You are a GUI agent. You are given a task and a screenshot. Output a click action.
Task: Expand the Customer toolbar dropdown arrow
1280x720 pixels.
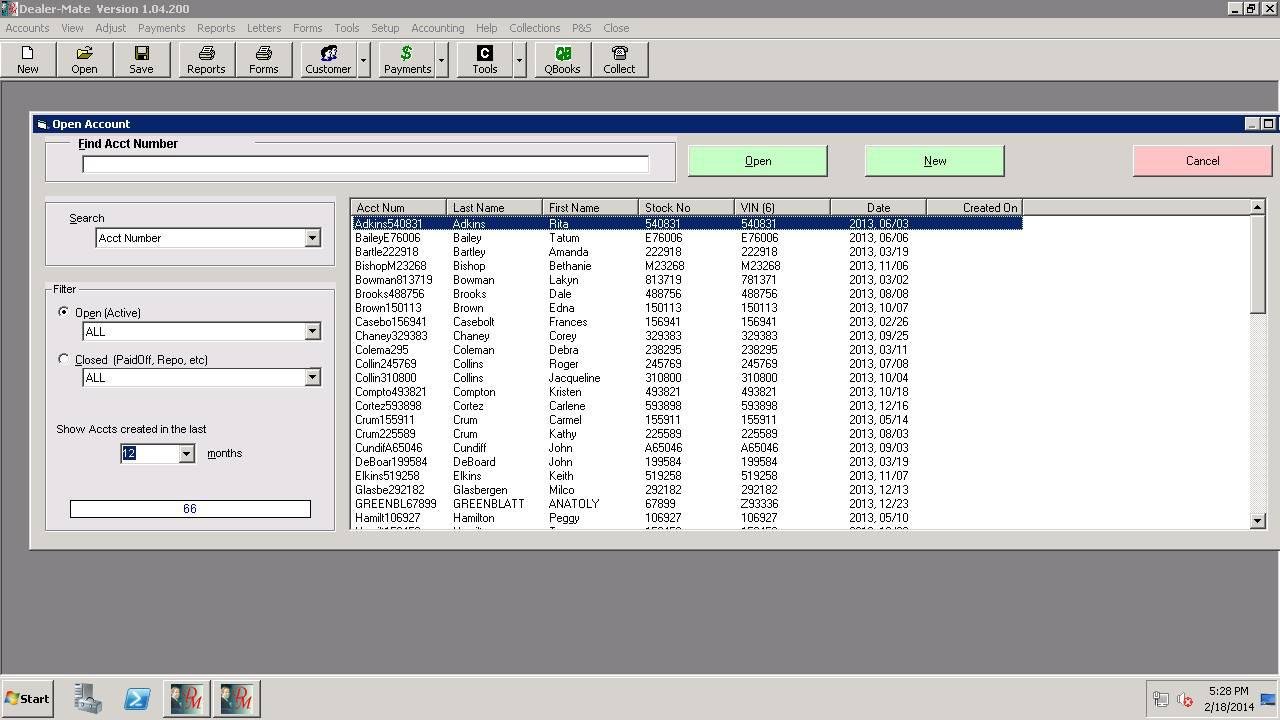(x=363, y=59)
